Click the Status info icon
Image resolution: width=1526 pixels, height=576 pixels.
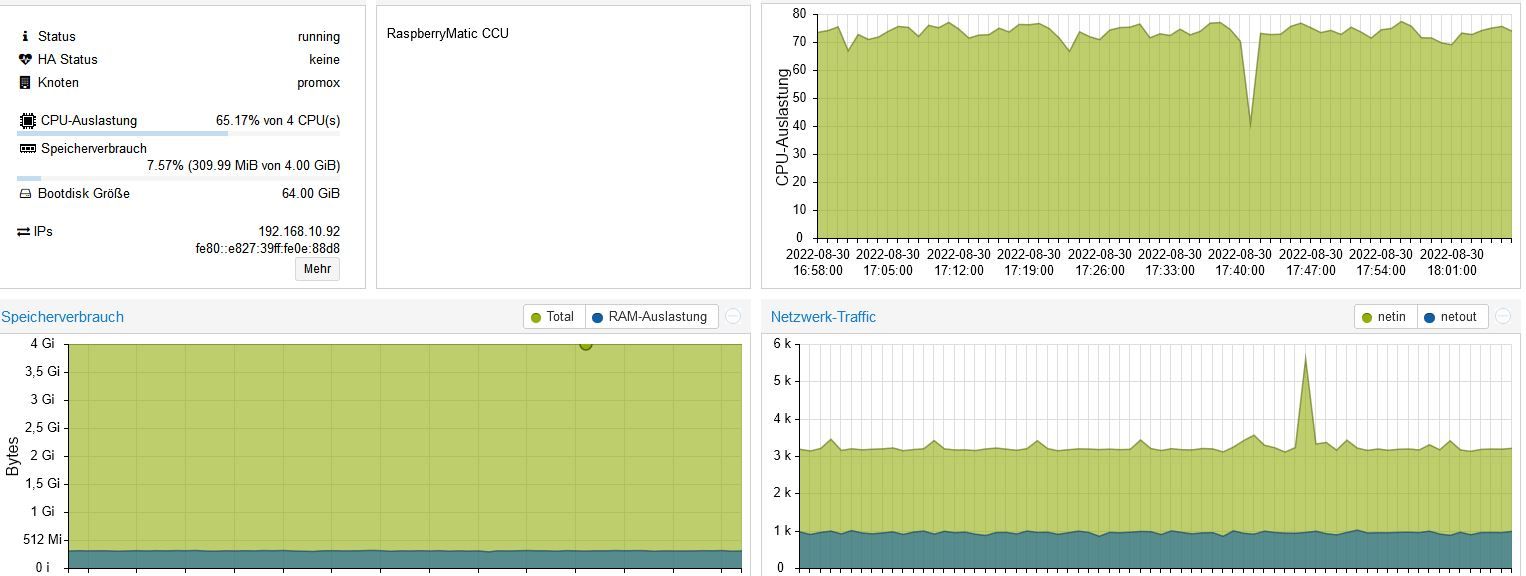(25, 36)
